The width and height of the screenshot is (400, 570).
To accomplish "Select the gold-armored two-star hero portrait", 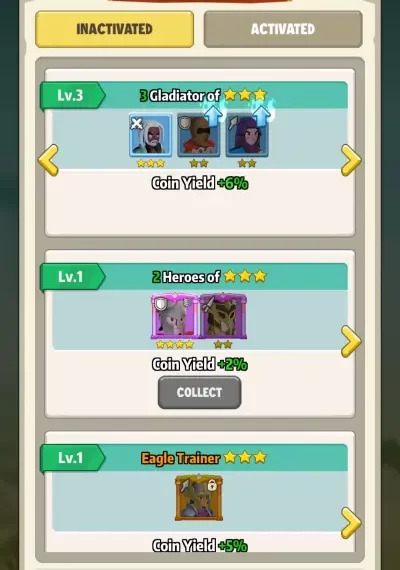I will (x=223, y=316).
